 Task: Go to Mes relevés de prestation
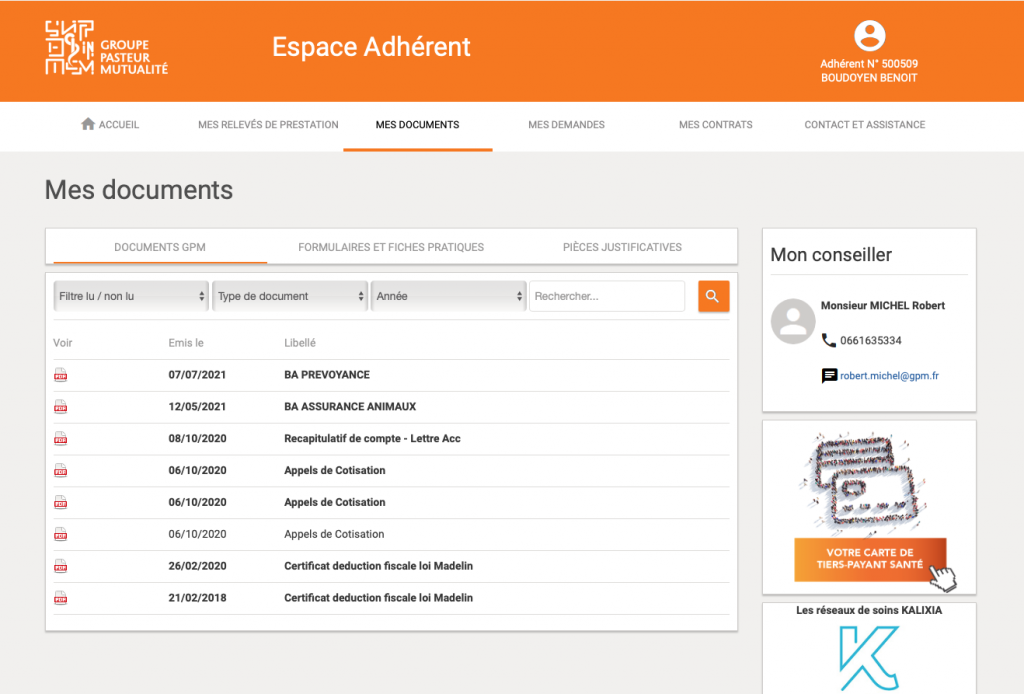tap(268, 125)
